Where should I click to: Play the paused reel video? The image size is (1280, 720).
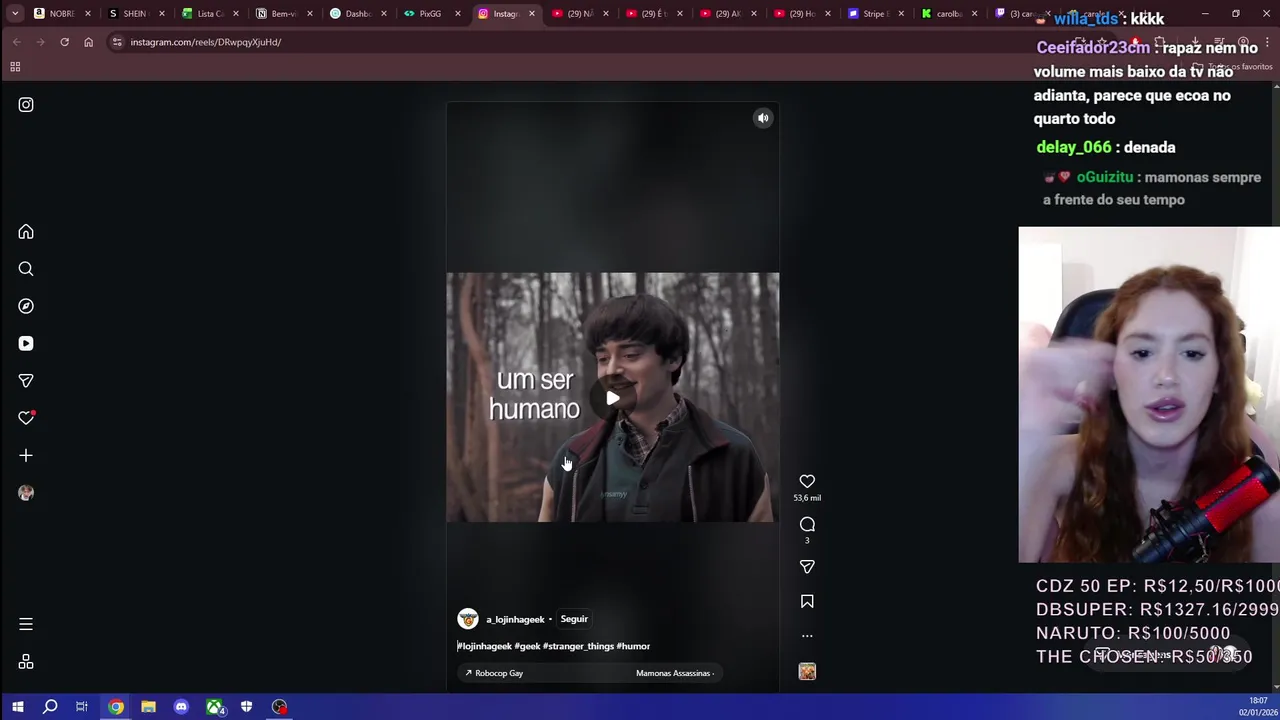tap(613, 398)
